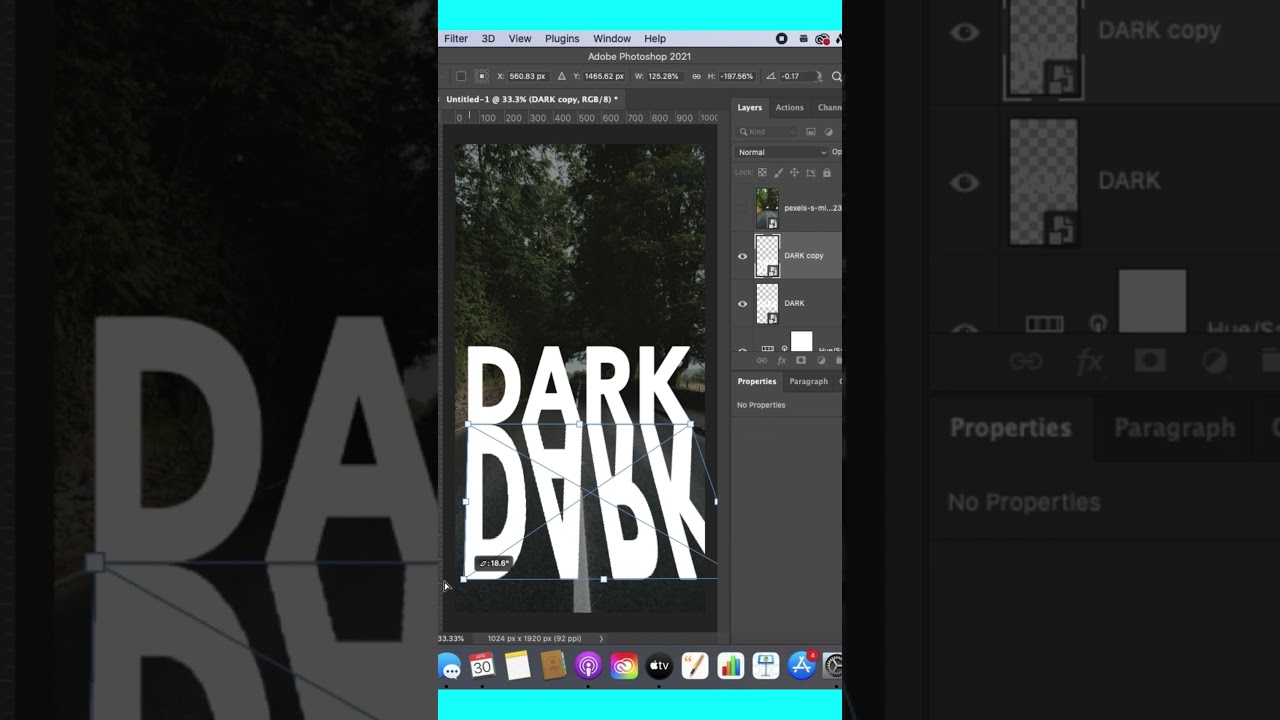Switch to the Channels tab
This screenshot has width=1280, height=720.
[x=829, y=107]
